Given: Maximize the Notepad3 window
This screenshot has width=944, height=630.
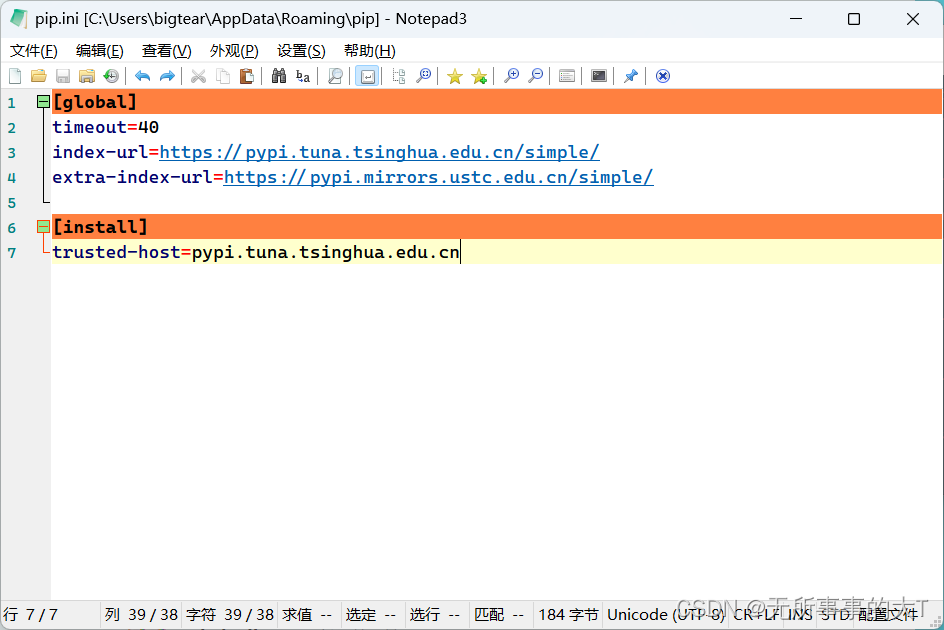Looking at the screenshot, I should (x=854, y=19).
